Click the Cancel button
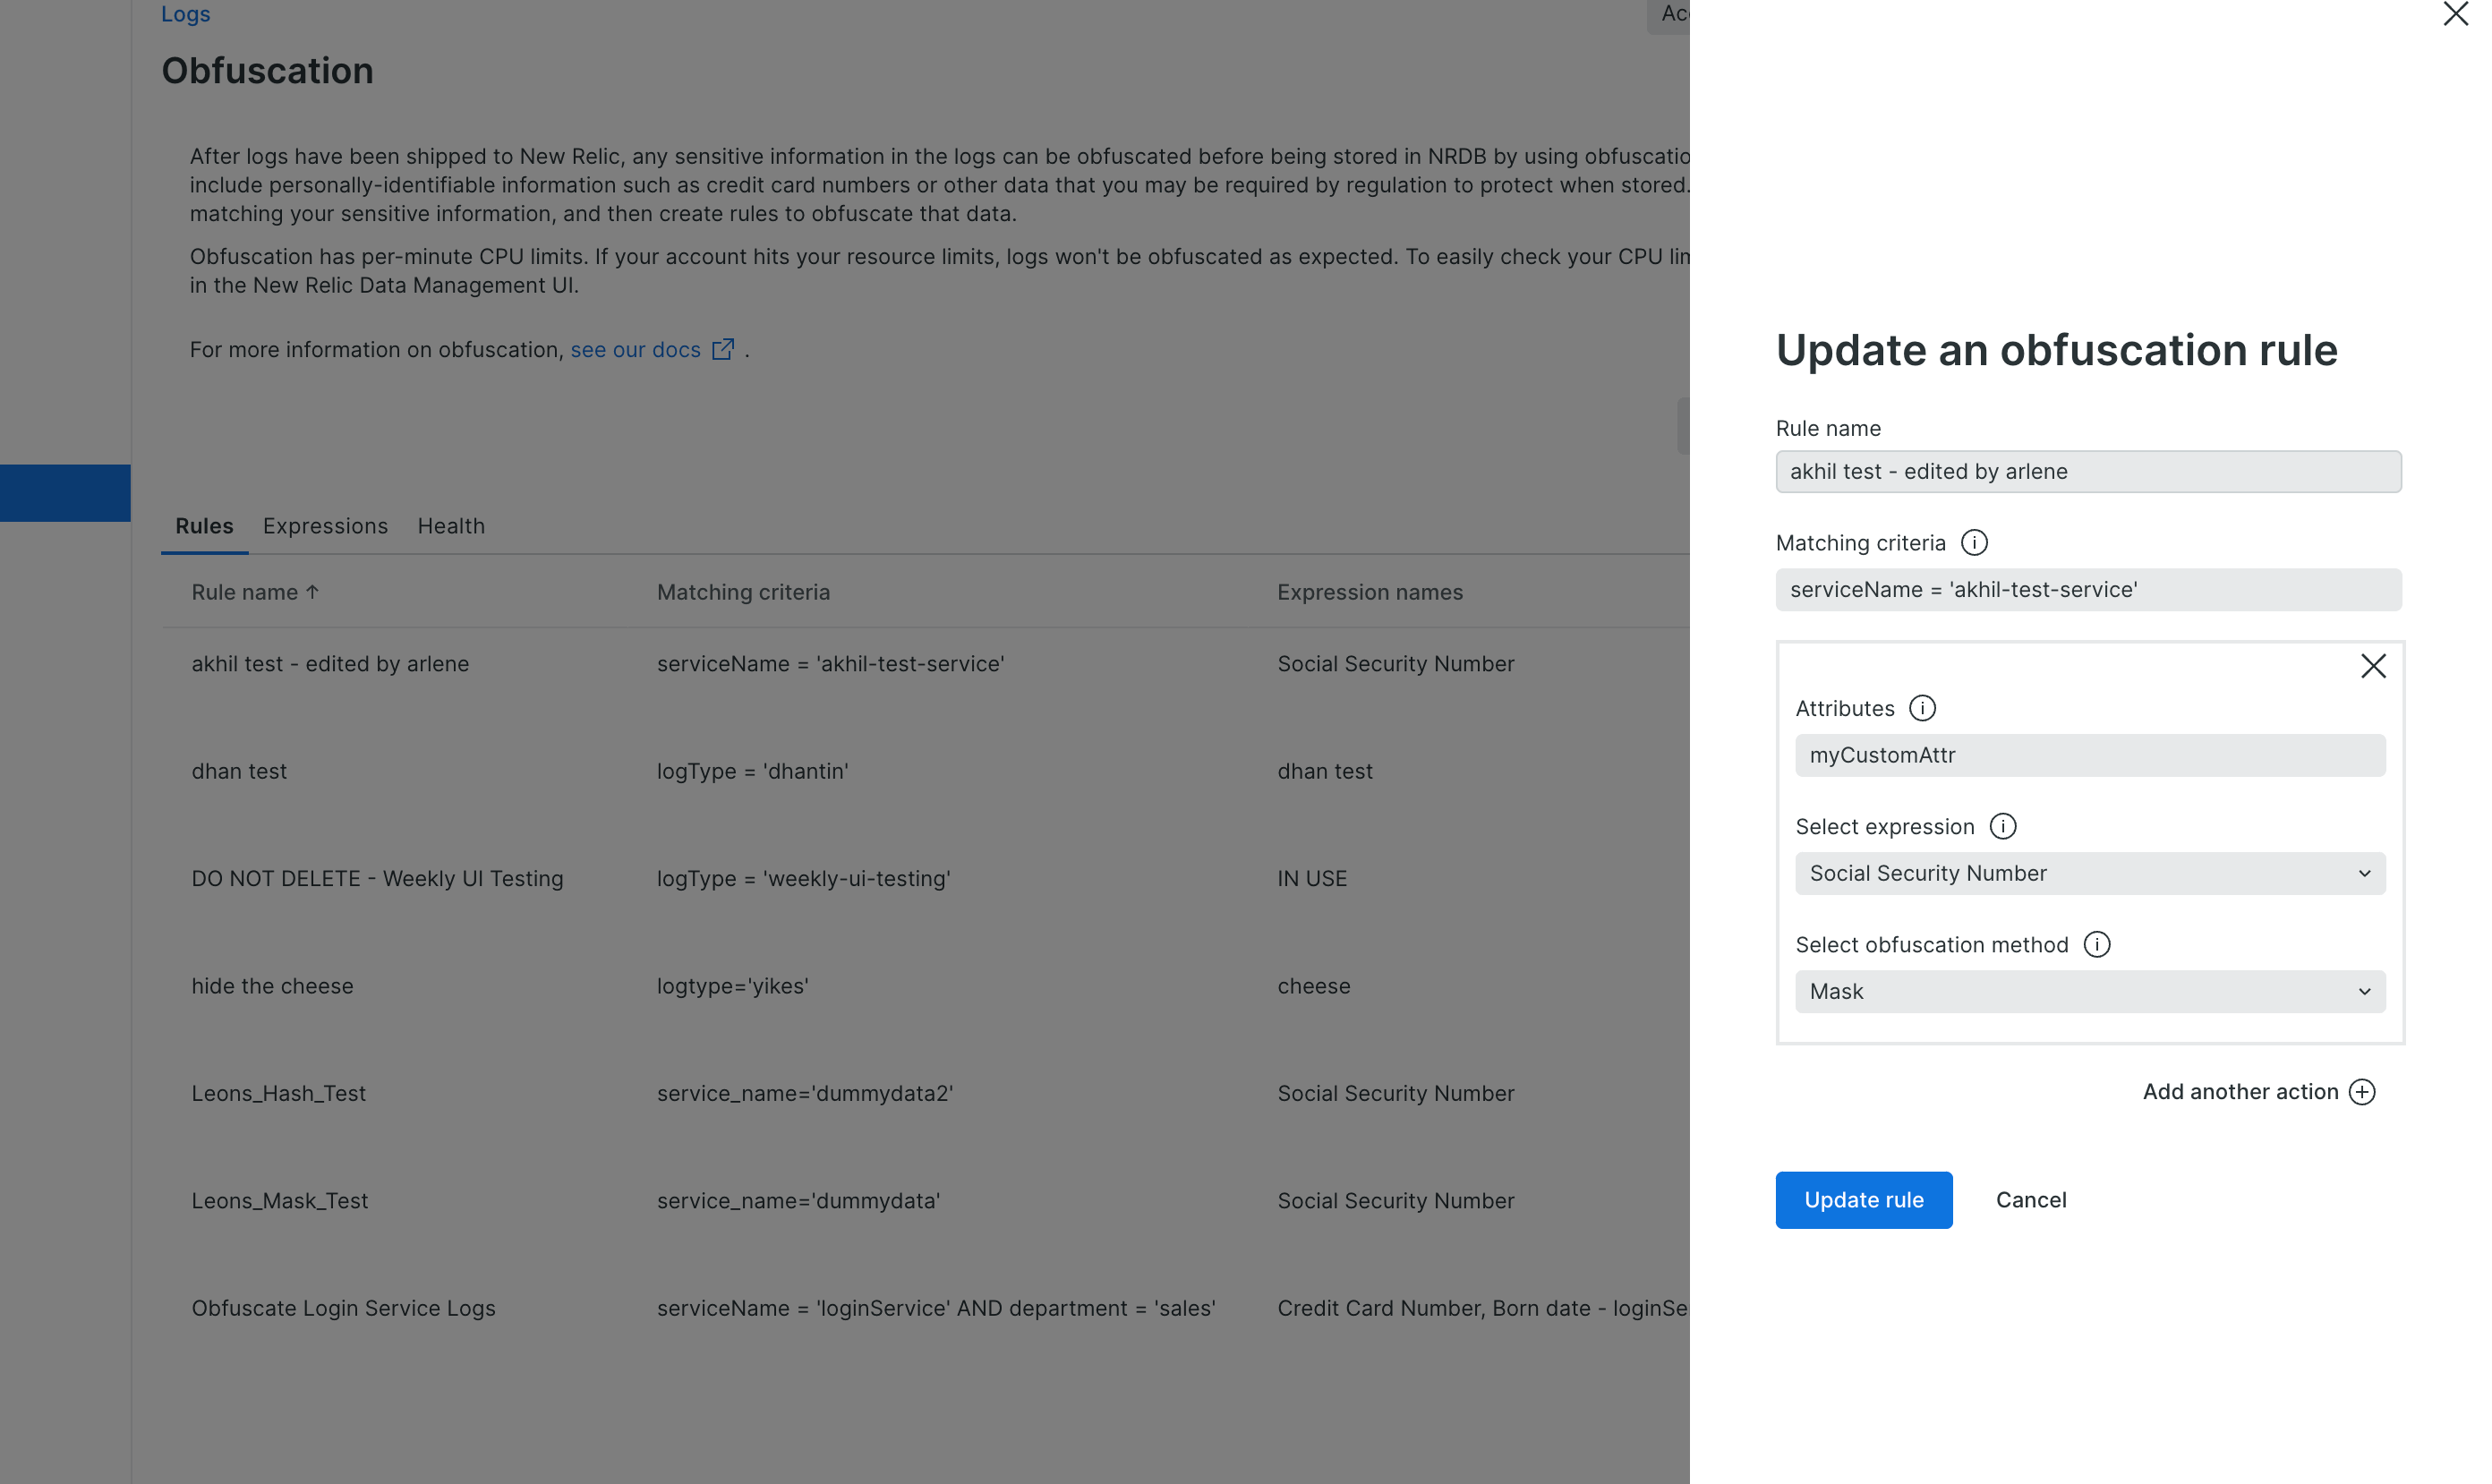The height and width of the screenshot is (1484, 2492). [2030, 1199]
